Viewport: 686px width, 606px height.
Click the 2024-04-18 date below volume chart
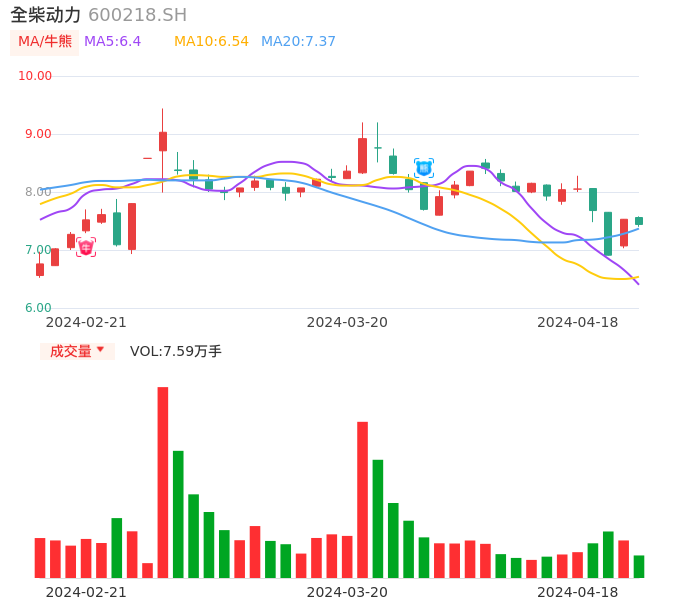(577, 592)
